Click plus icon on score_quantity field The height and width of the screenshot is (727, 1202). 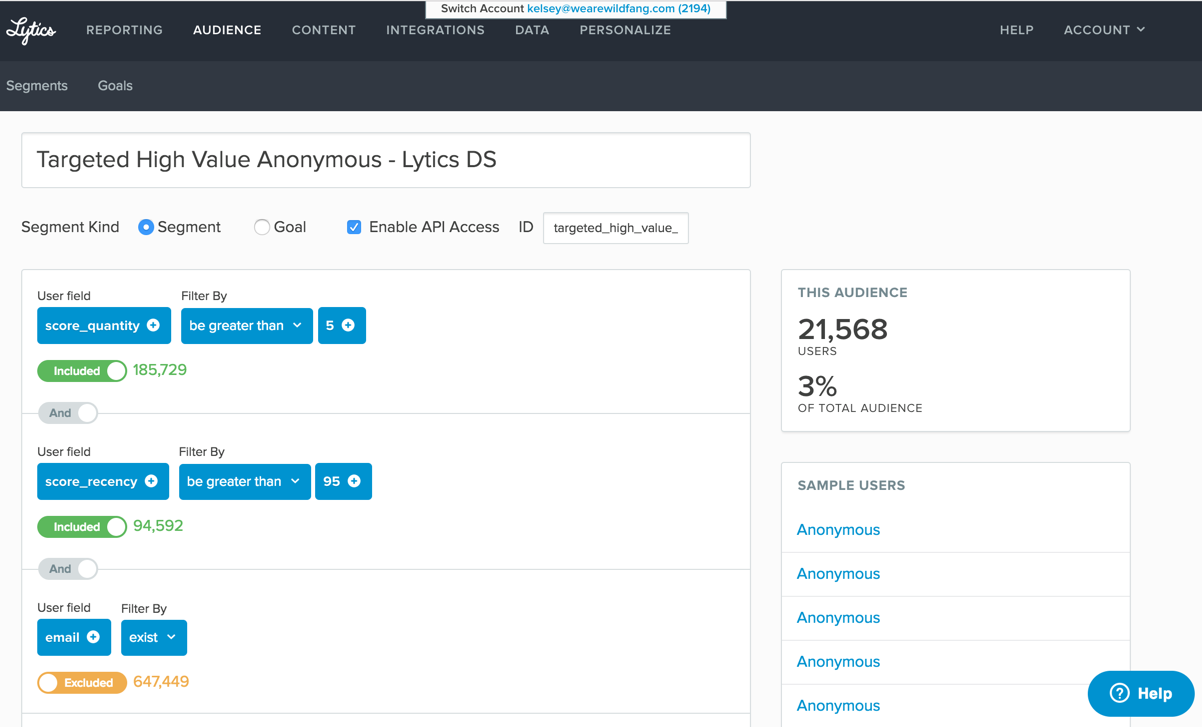pos(153,325)
